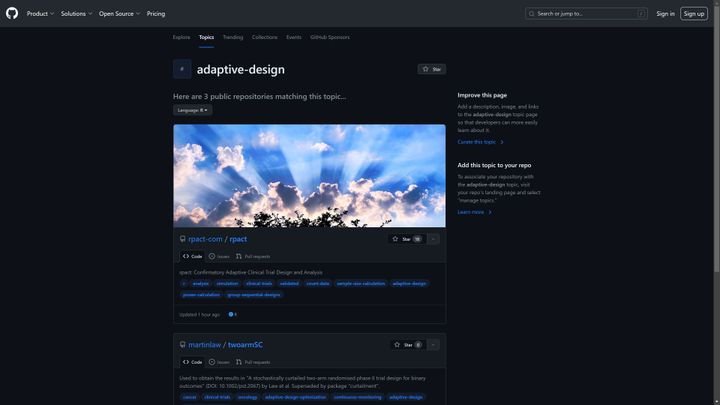720x405 pixels.
Task: Click the repository icon next to rpact-com
Action: tap(183, 239)
